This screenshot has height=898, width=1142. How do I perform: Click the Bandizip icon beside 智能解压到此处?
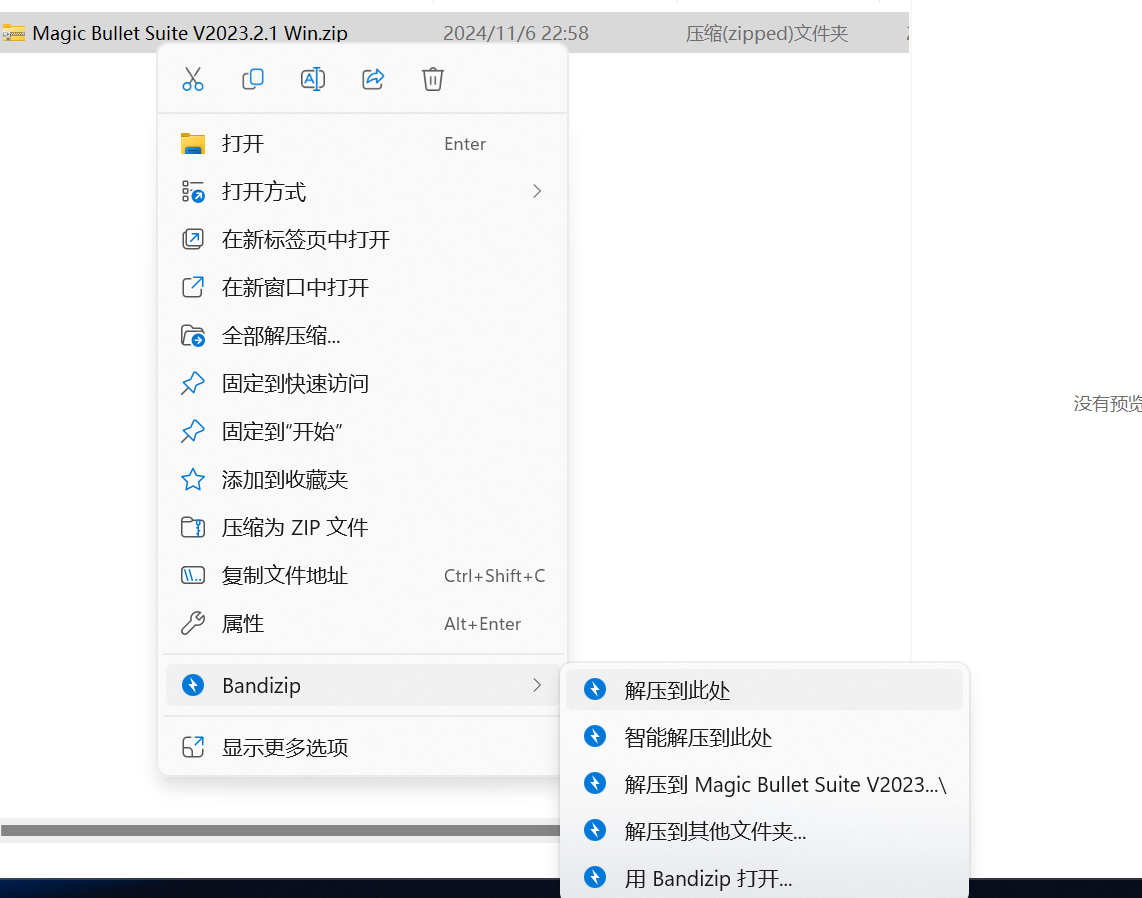(595, 736)
